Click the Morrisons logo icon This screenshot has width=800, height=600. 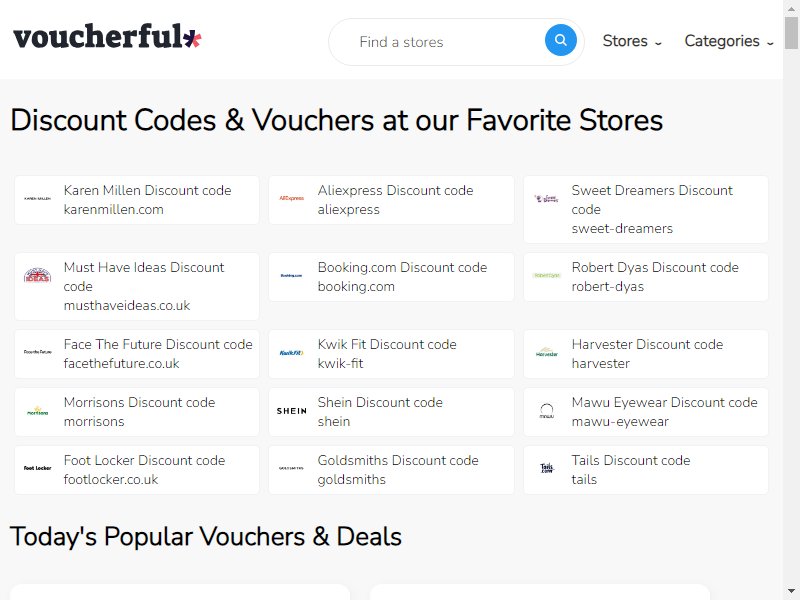pos(37,411)
